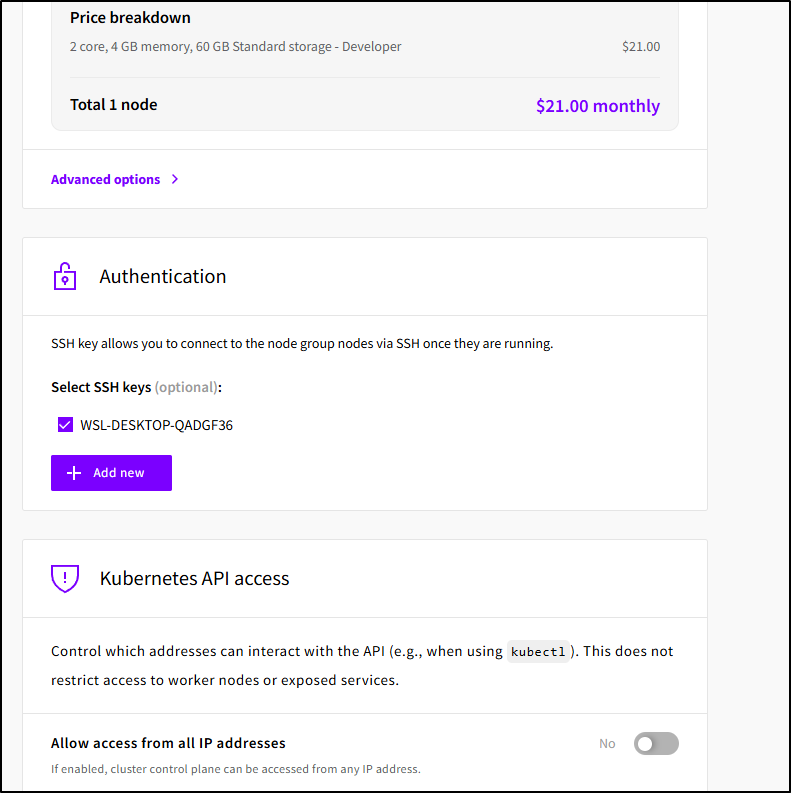This screenshot has height=793, width=791.
Task: Click the Price breakdown heading
Action: [130, 18]
